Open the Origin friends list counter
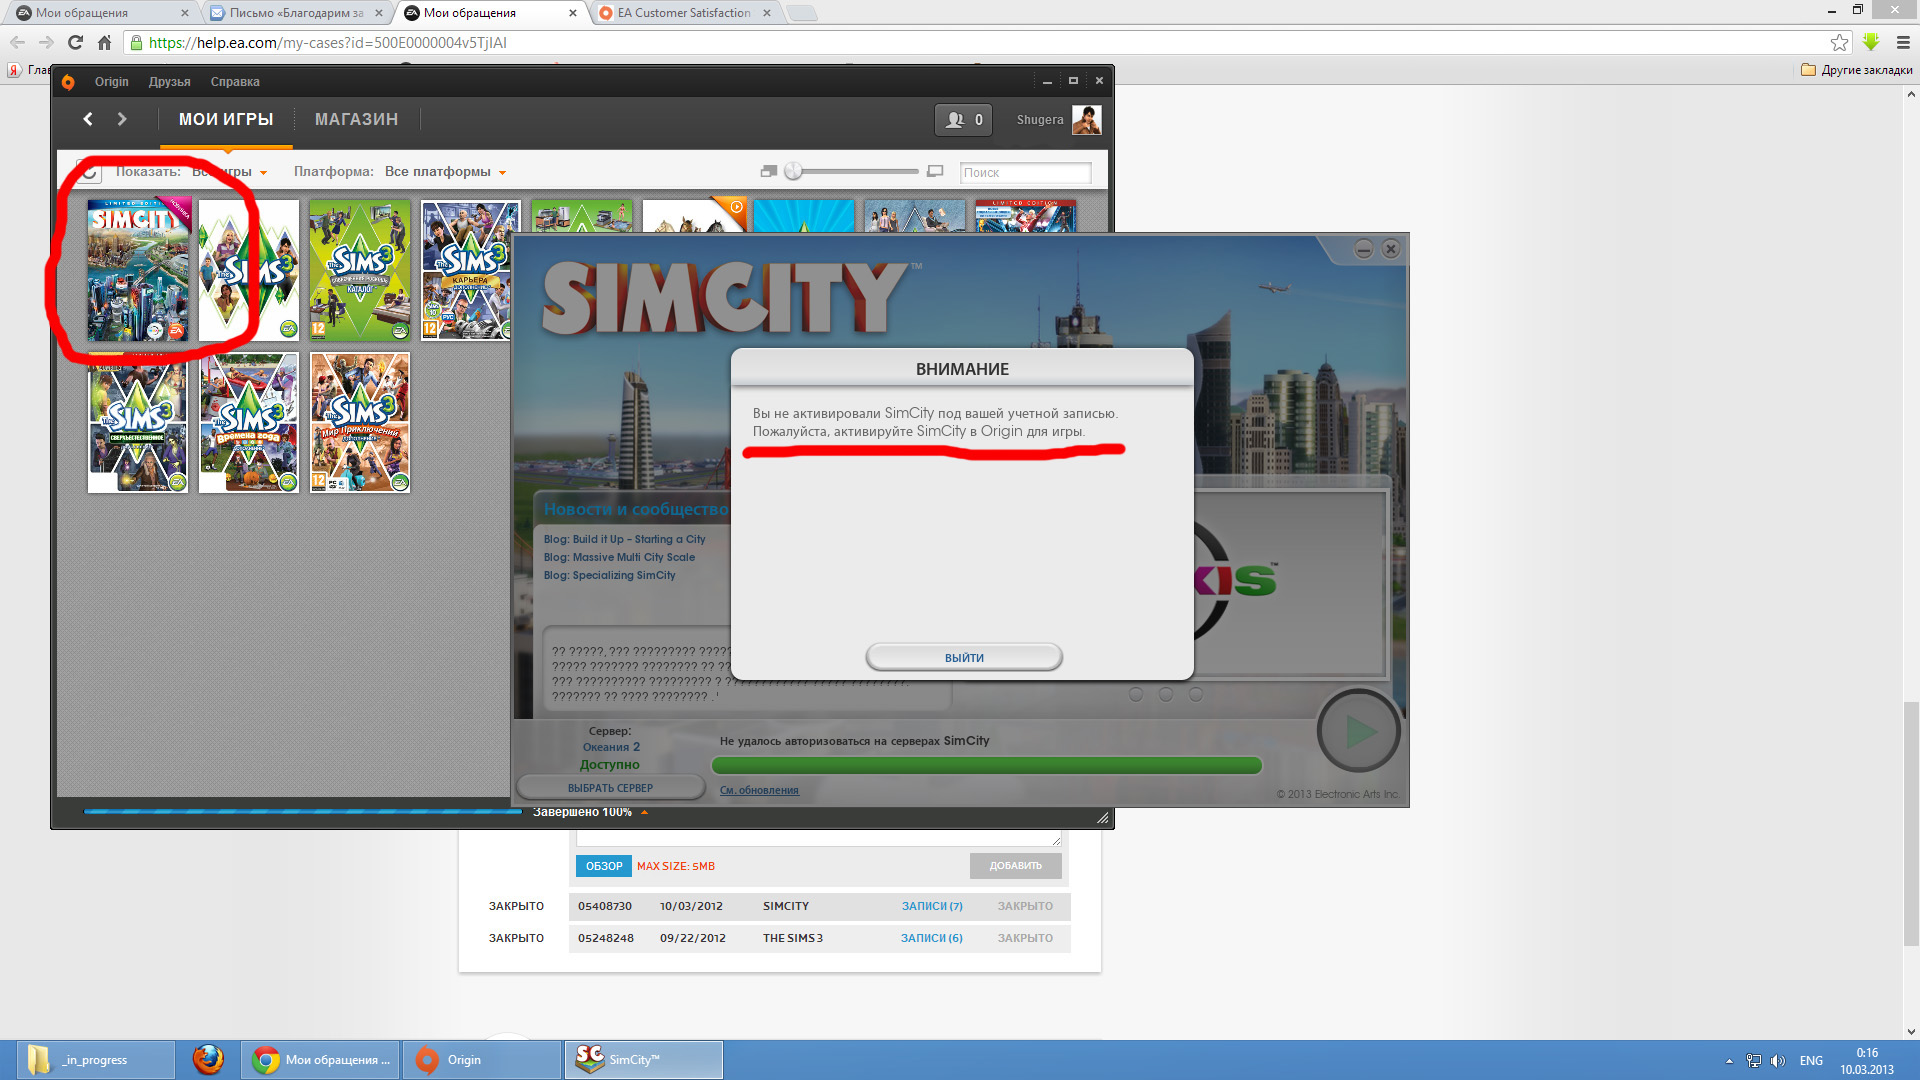Image resolution: width=1920 pixels, height=1080 pixels. click(x=963, y=120)
